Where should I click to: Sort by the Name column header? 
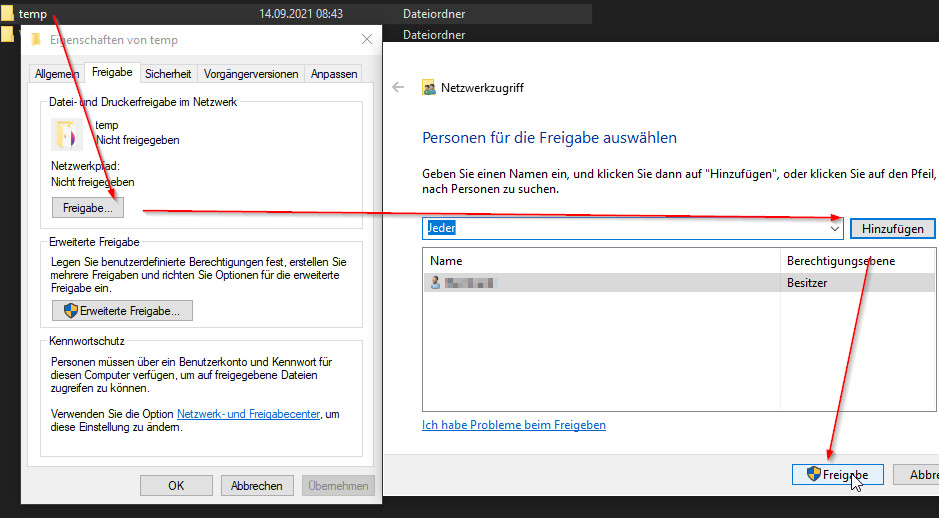pos(600,261)
